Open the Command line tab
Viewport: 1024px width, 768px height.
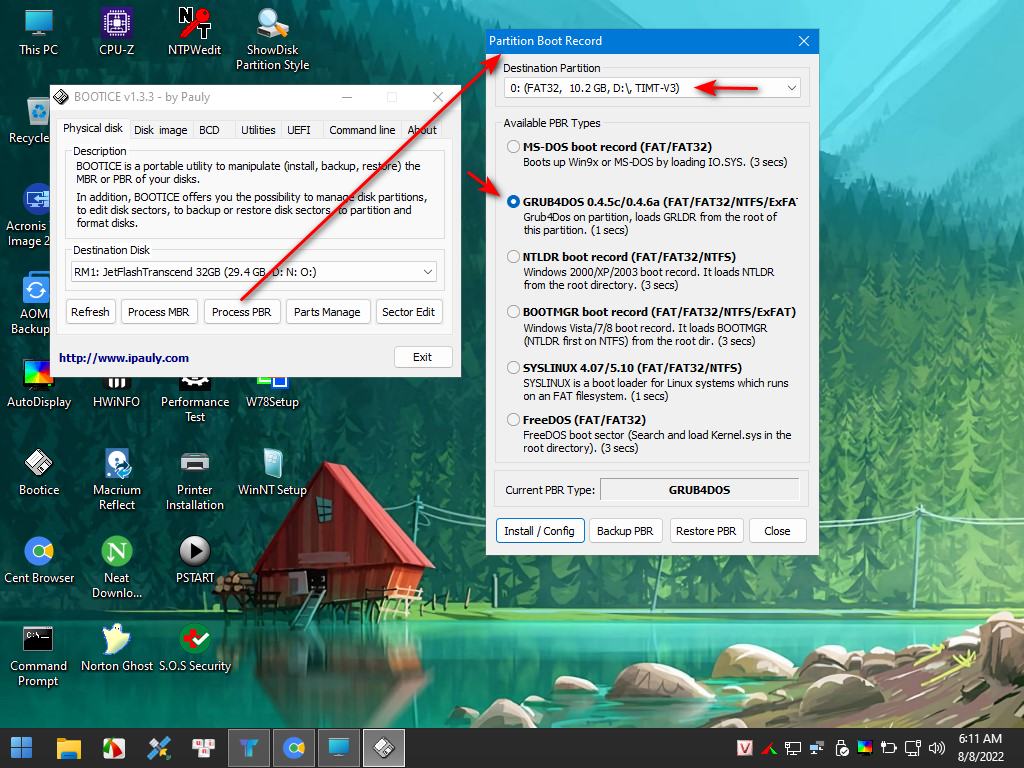pyautogui.click(x=362, y=130)
